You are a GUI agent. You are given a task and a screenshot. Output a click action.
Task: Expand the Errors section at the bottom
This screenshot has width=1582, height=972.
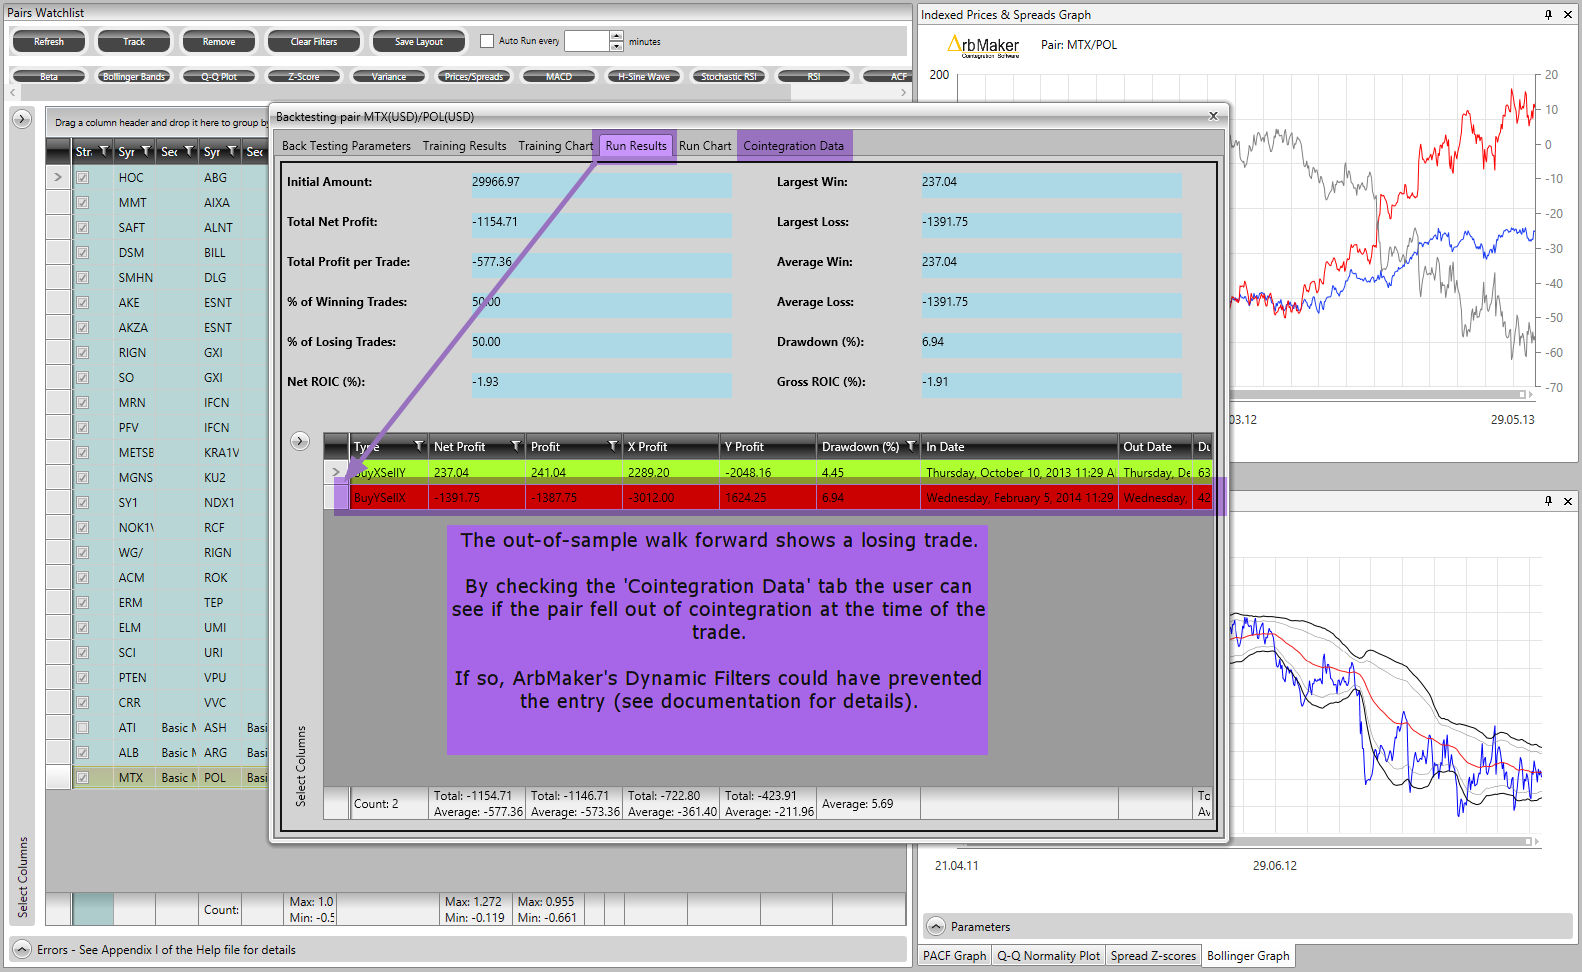22,949
